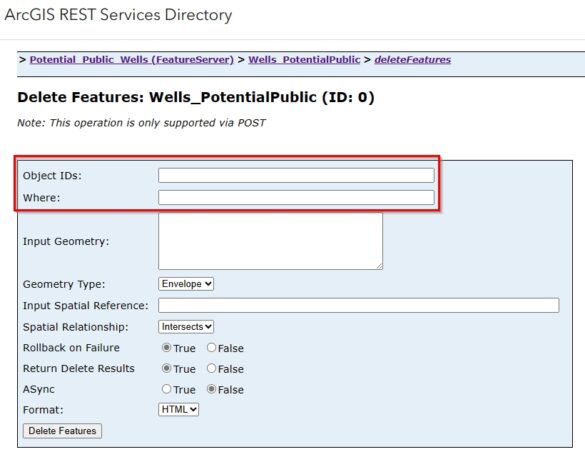585x457 pixels.
Task: Open the Potential_Public_Wells (FeatureServer) breadcrumb link
Action: coord(132,60)
